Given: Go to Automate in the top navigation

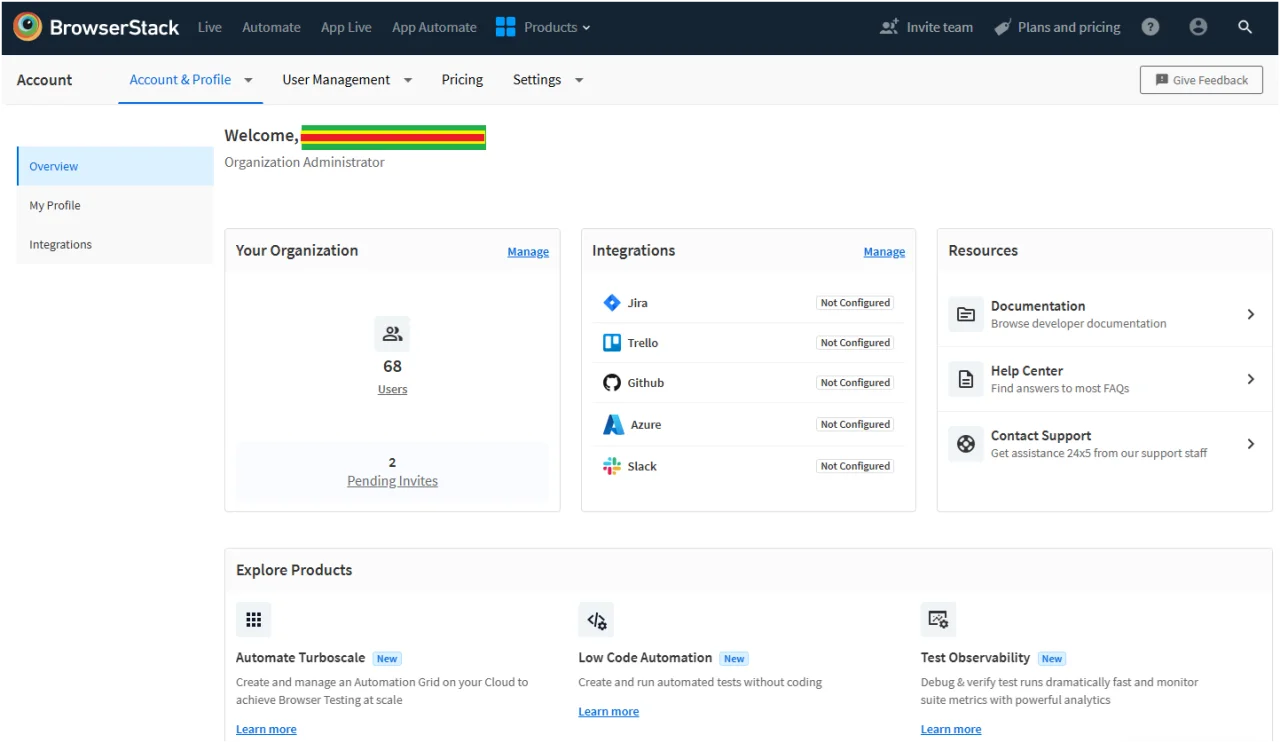Looking at the screenshot, I should pos(271,27).
